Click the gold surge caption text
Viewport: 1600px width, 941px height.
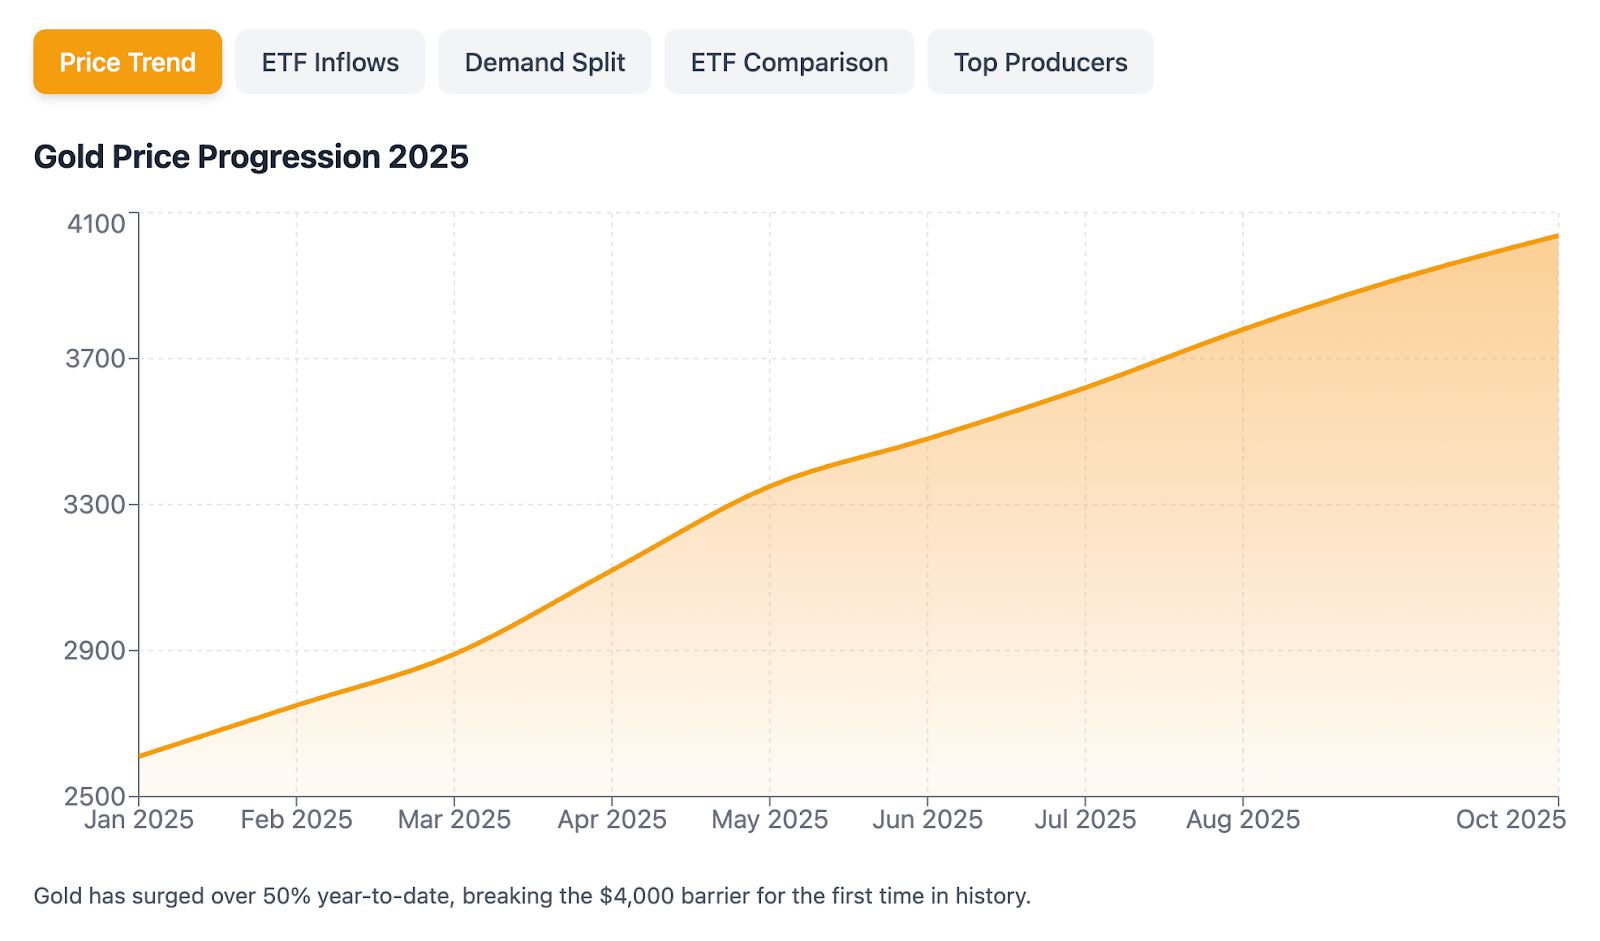pos(532,896)
